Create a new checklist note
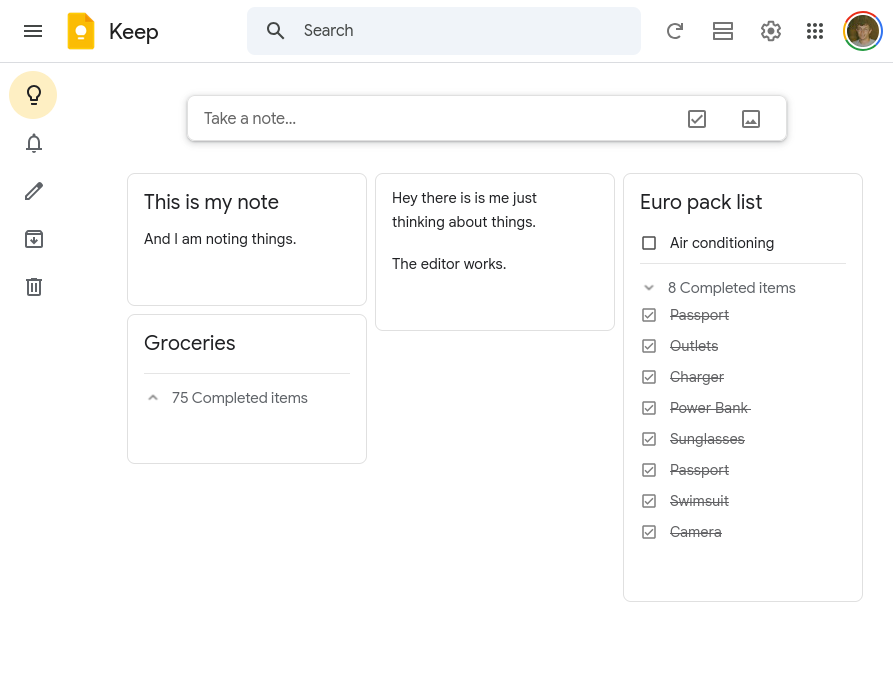 pyautogui.click(x=697, y=118)
